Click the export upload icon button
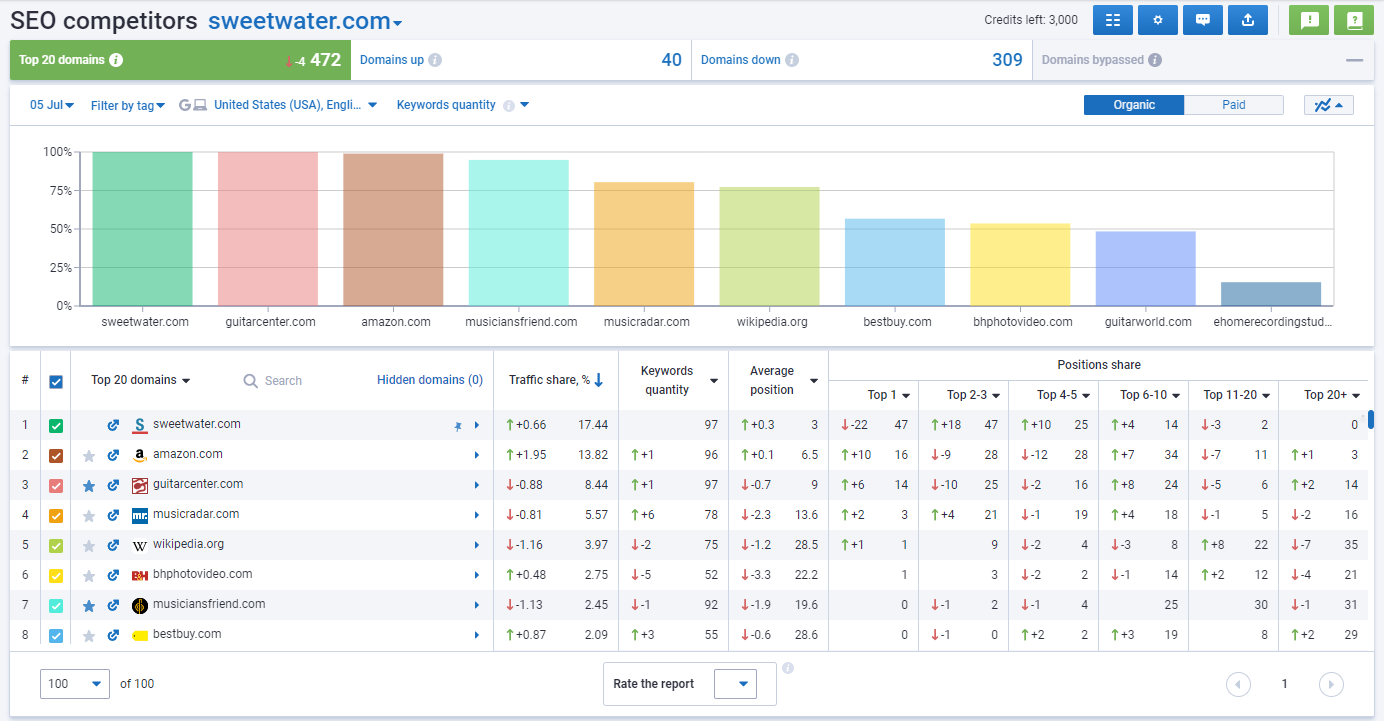Viewport: 1384px width, 721px height. [x=1248, y=20]
